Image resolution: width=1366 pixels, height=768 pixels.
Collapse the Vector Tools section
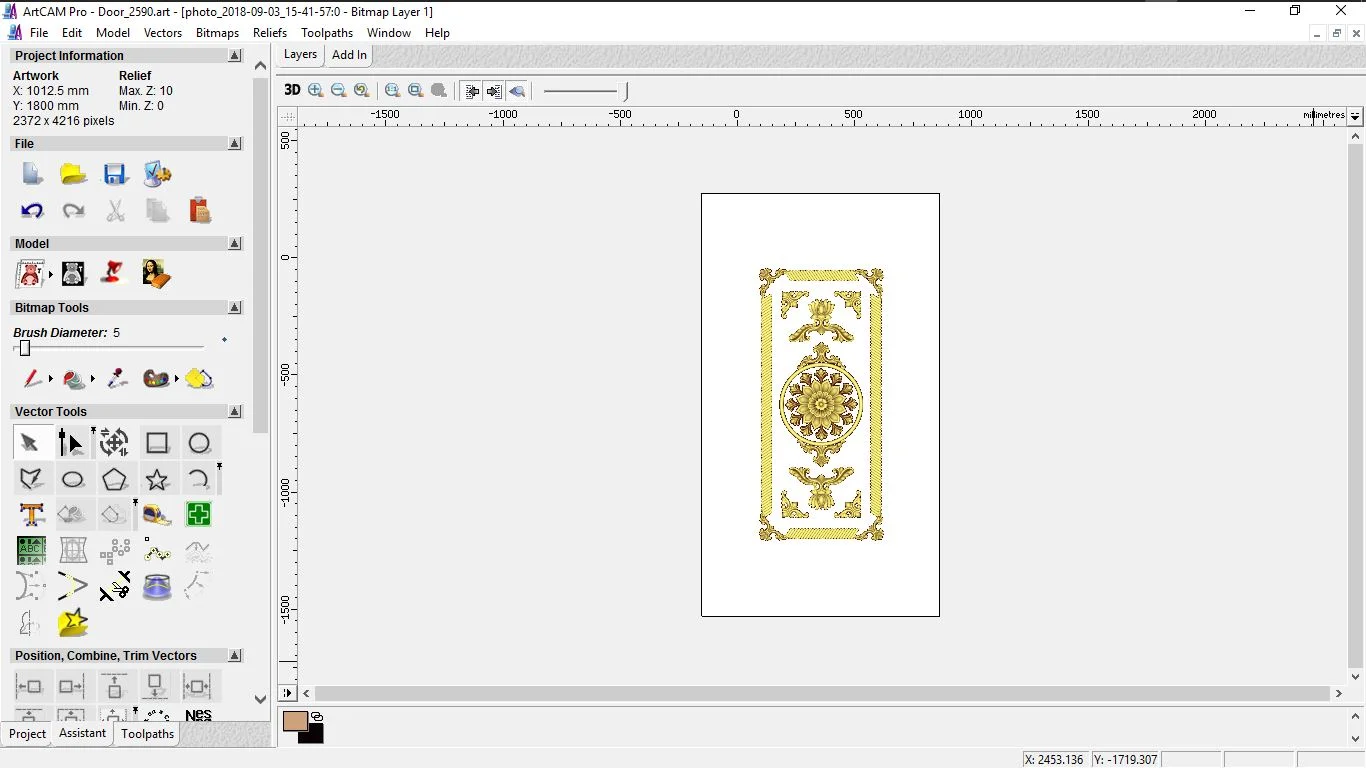[235, 412]
